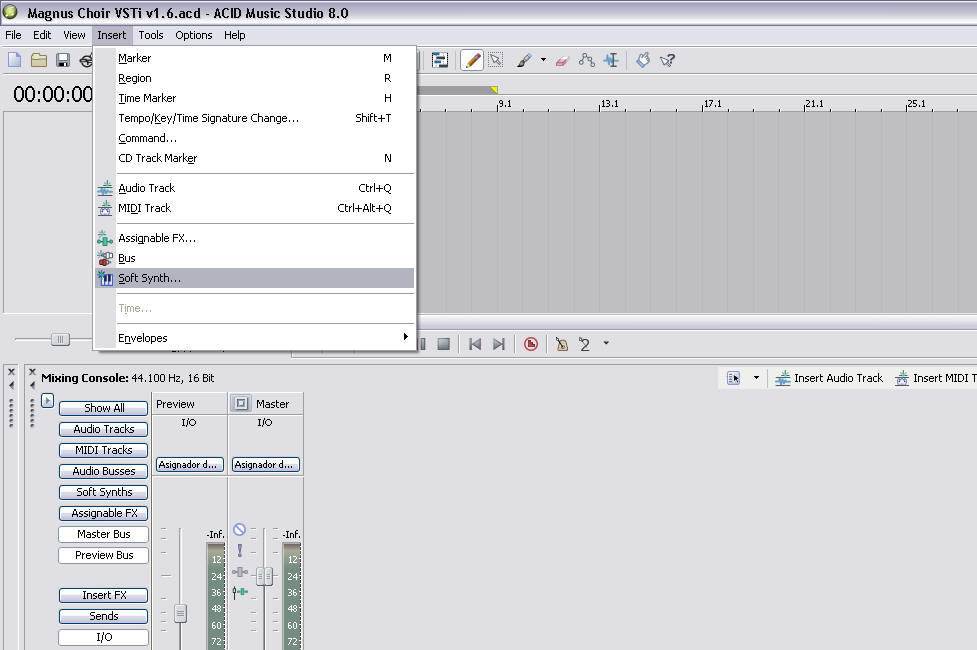
Task: Choose MIDI Track from Insert menu
Action: click(x=254, y=208)
